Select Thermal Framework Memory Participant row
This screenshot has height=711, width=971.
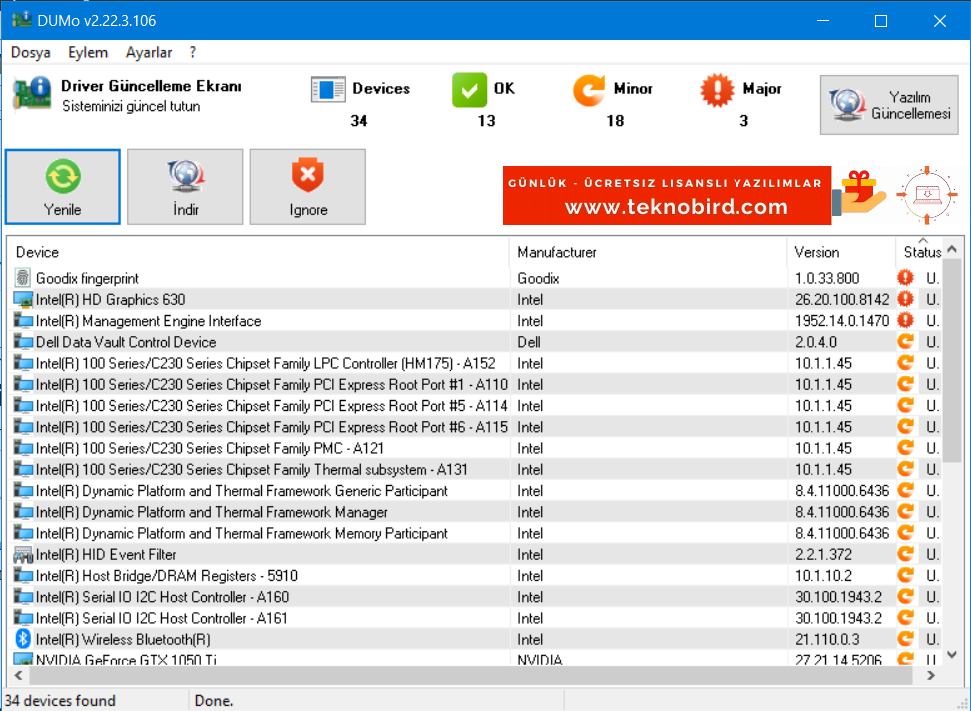(x=474, y=533)
